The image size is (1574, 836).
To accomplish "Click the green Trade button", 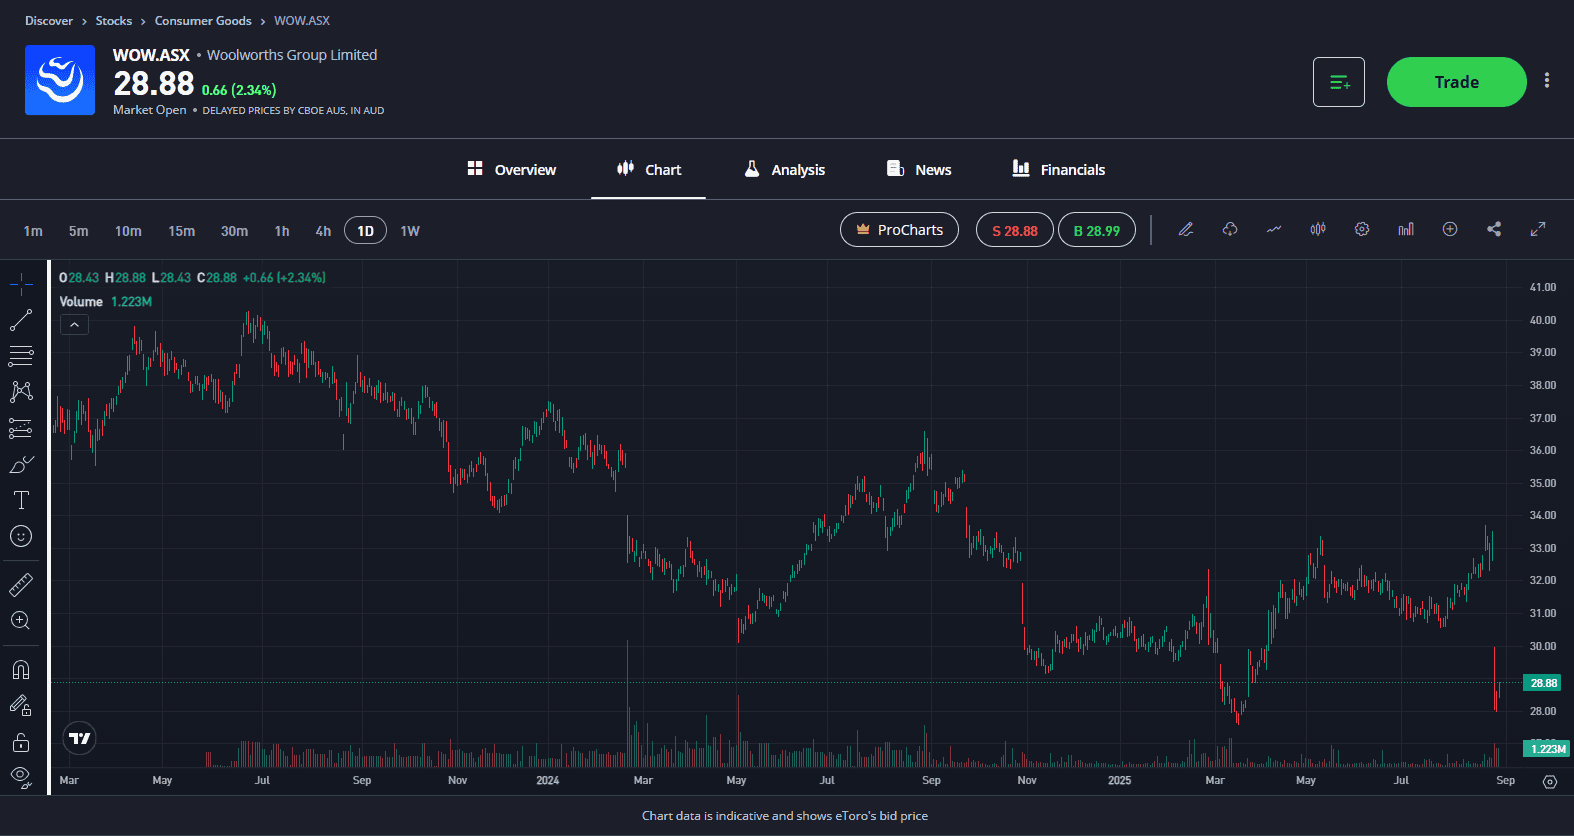I will coord(1456,82).
